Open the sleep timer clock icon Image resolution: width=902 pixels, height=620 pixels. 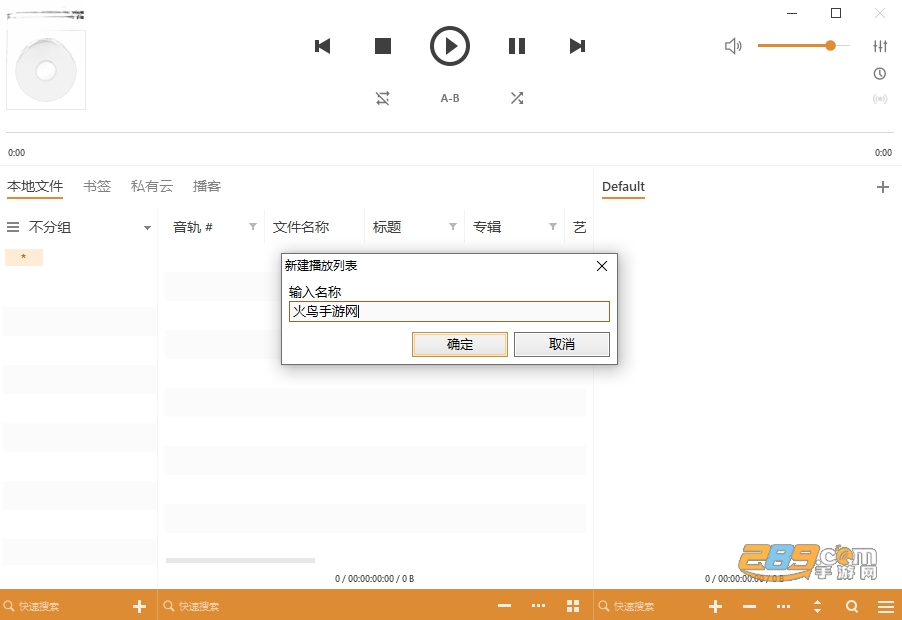pos(880,74)
